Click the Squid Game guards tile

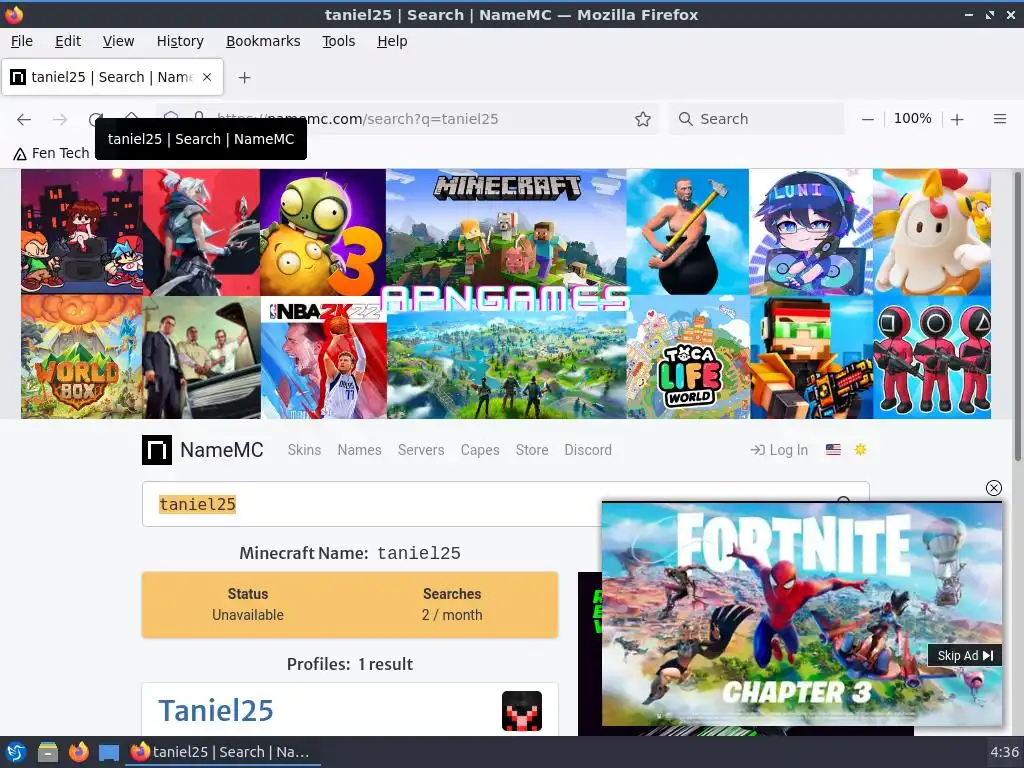[932, 357]
